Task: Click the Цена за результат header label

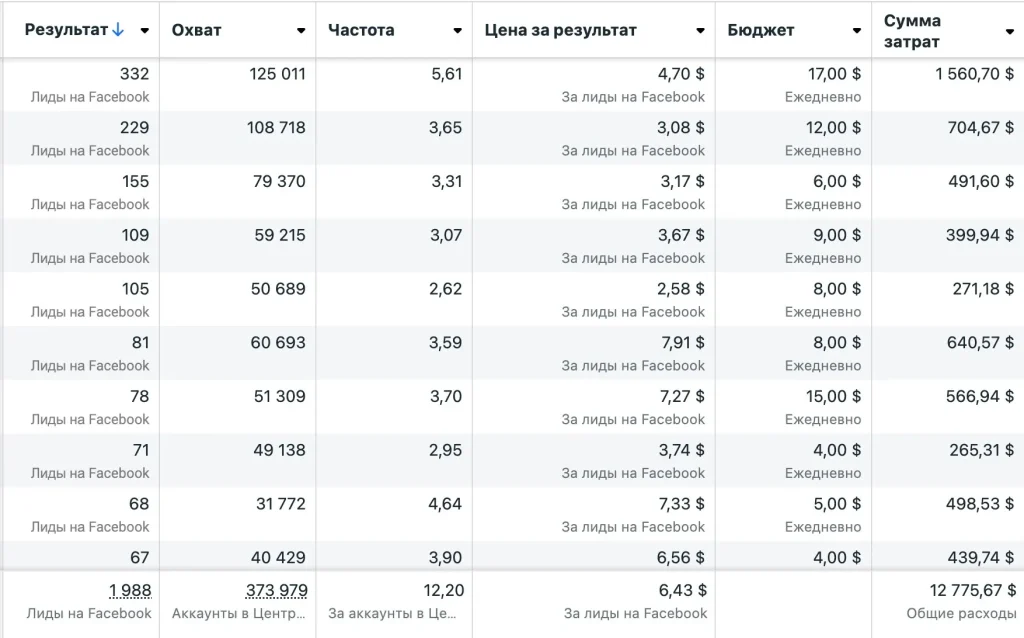Action: [560, 30]
